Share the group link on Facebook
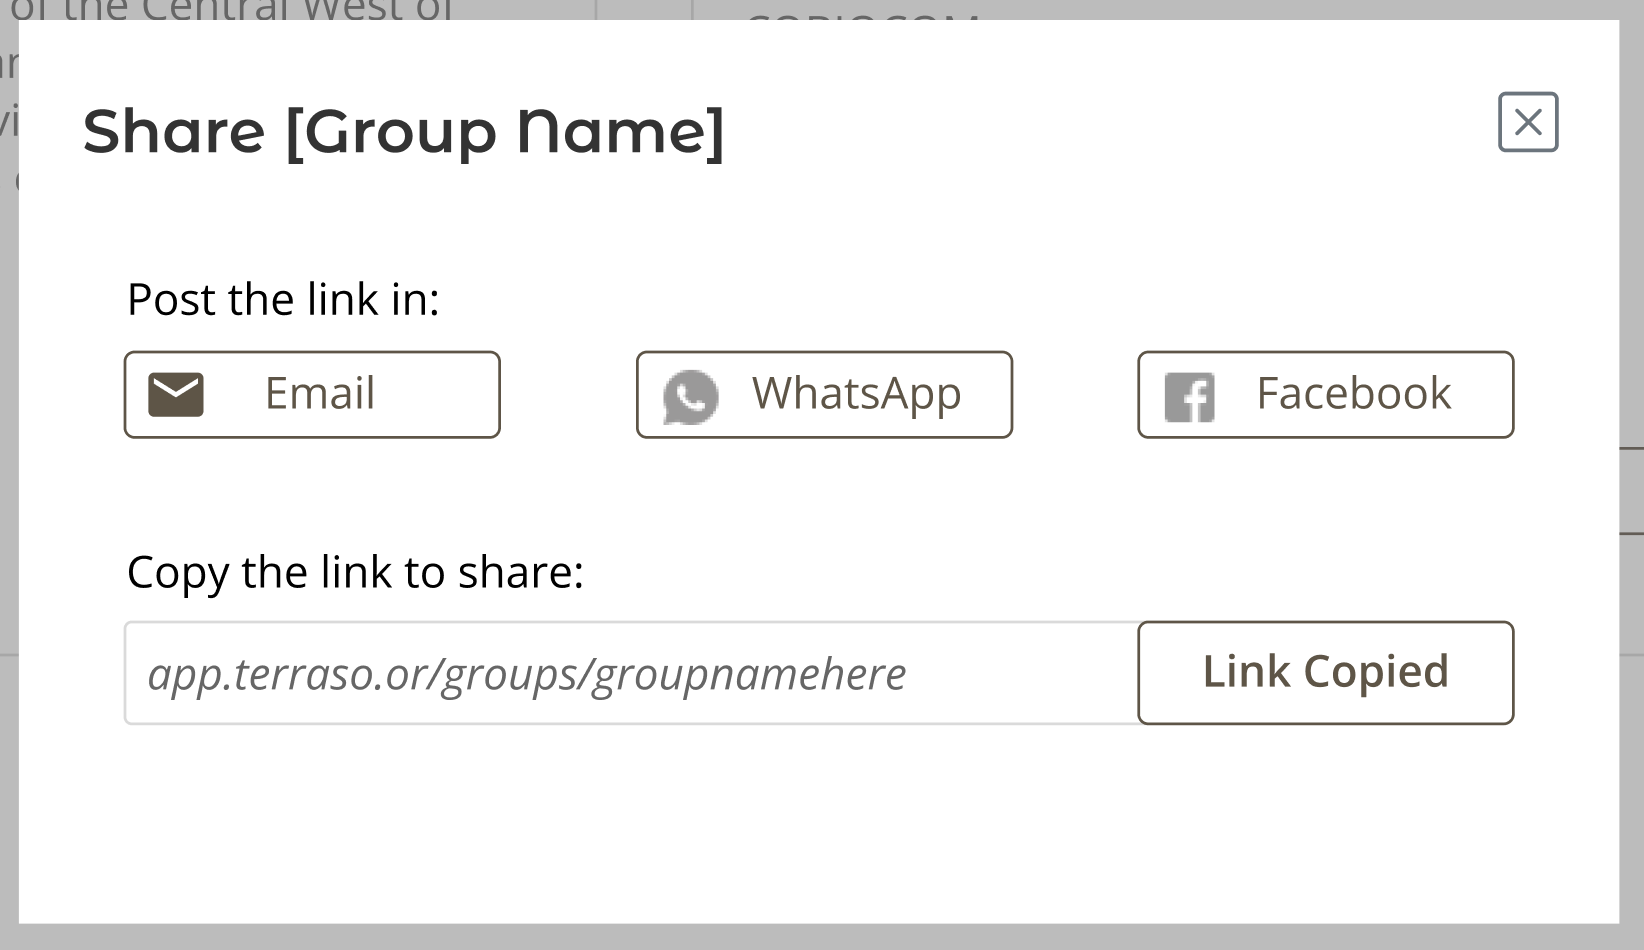This screenshot has width=1644, height=950. (x=1324, y=394)
